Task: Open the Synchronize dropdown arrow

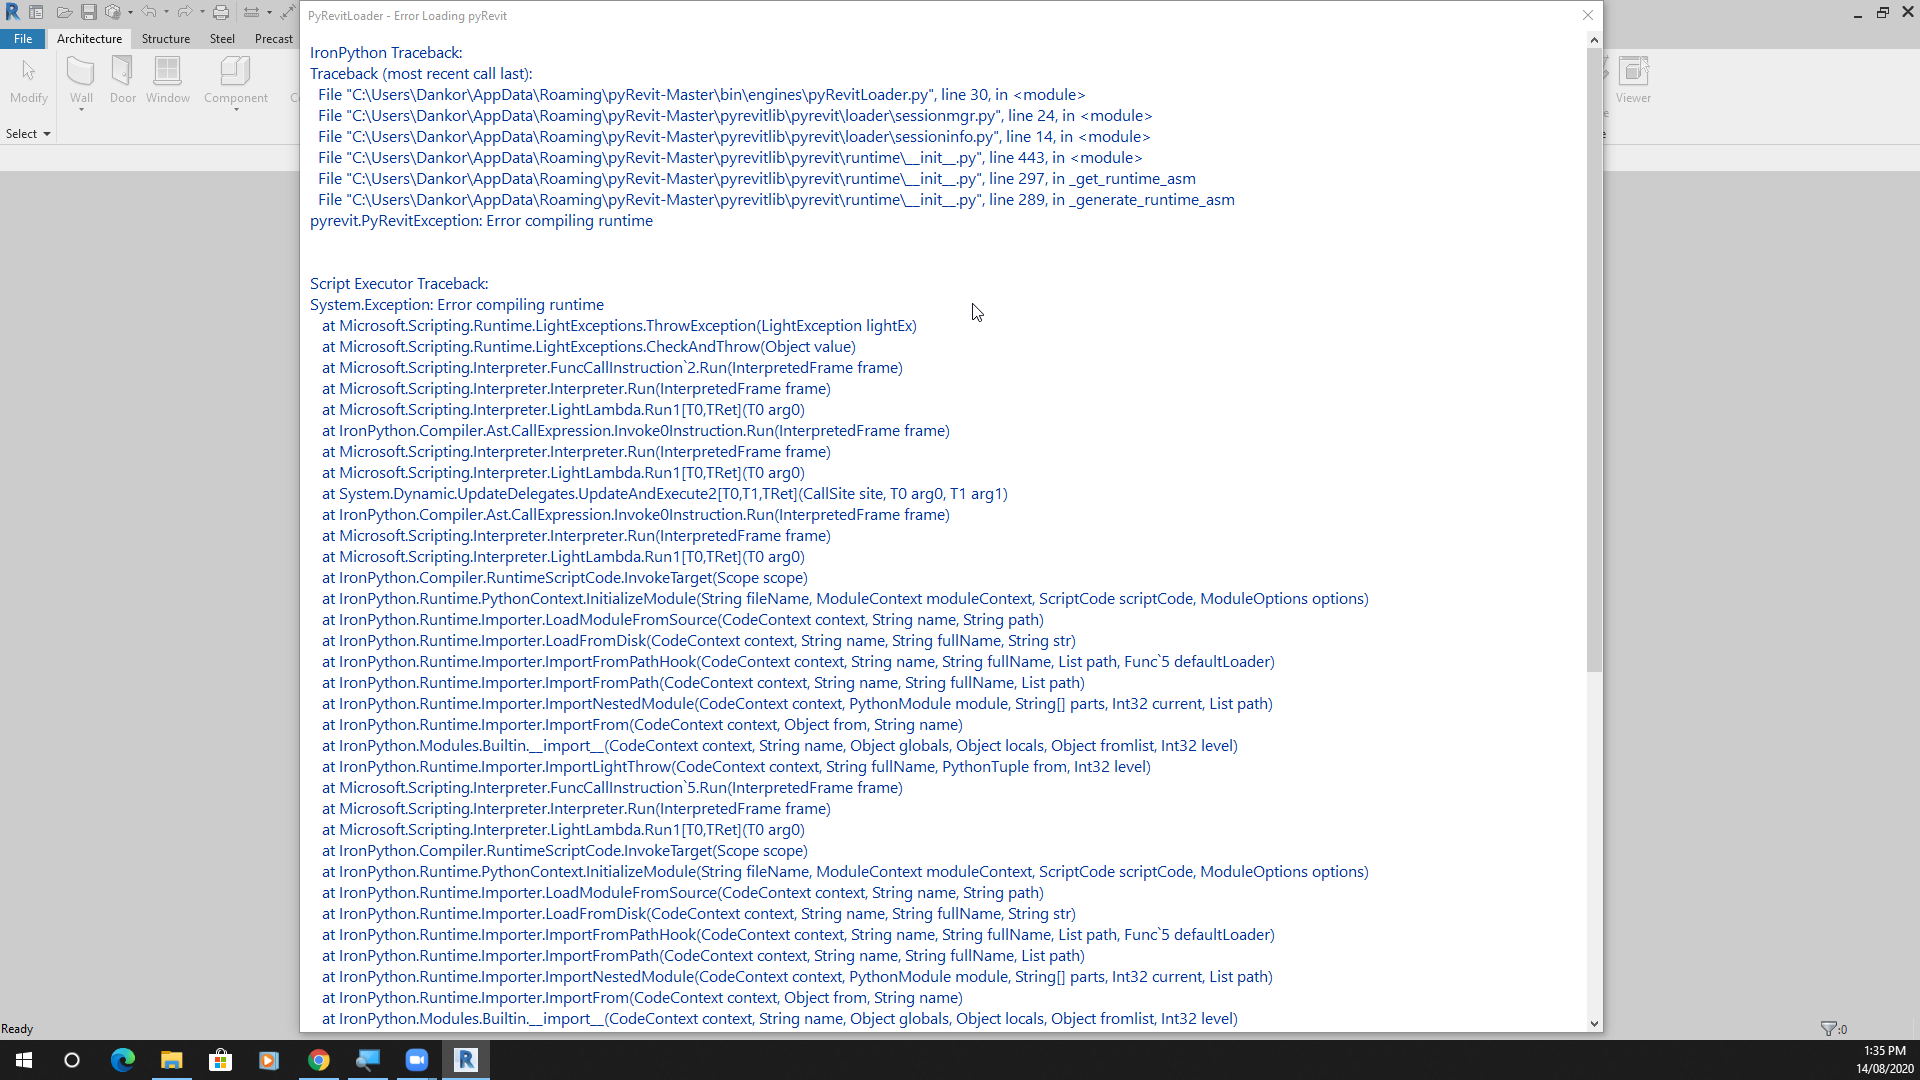Action: coord(130,12)
